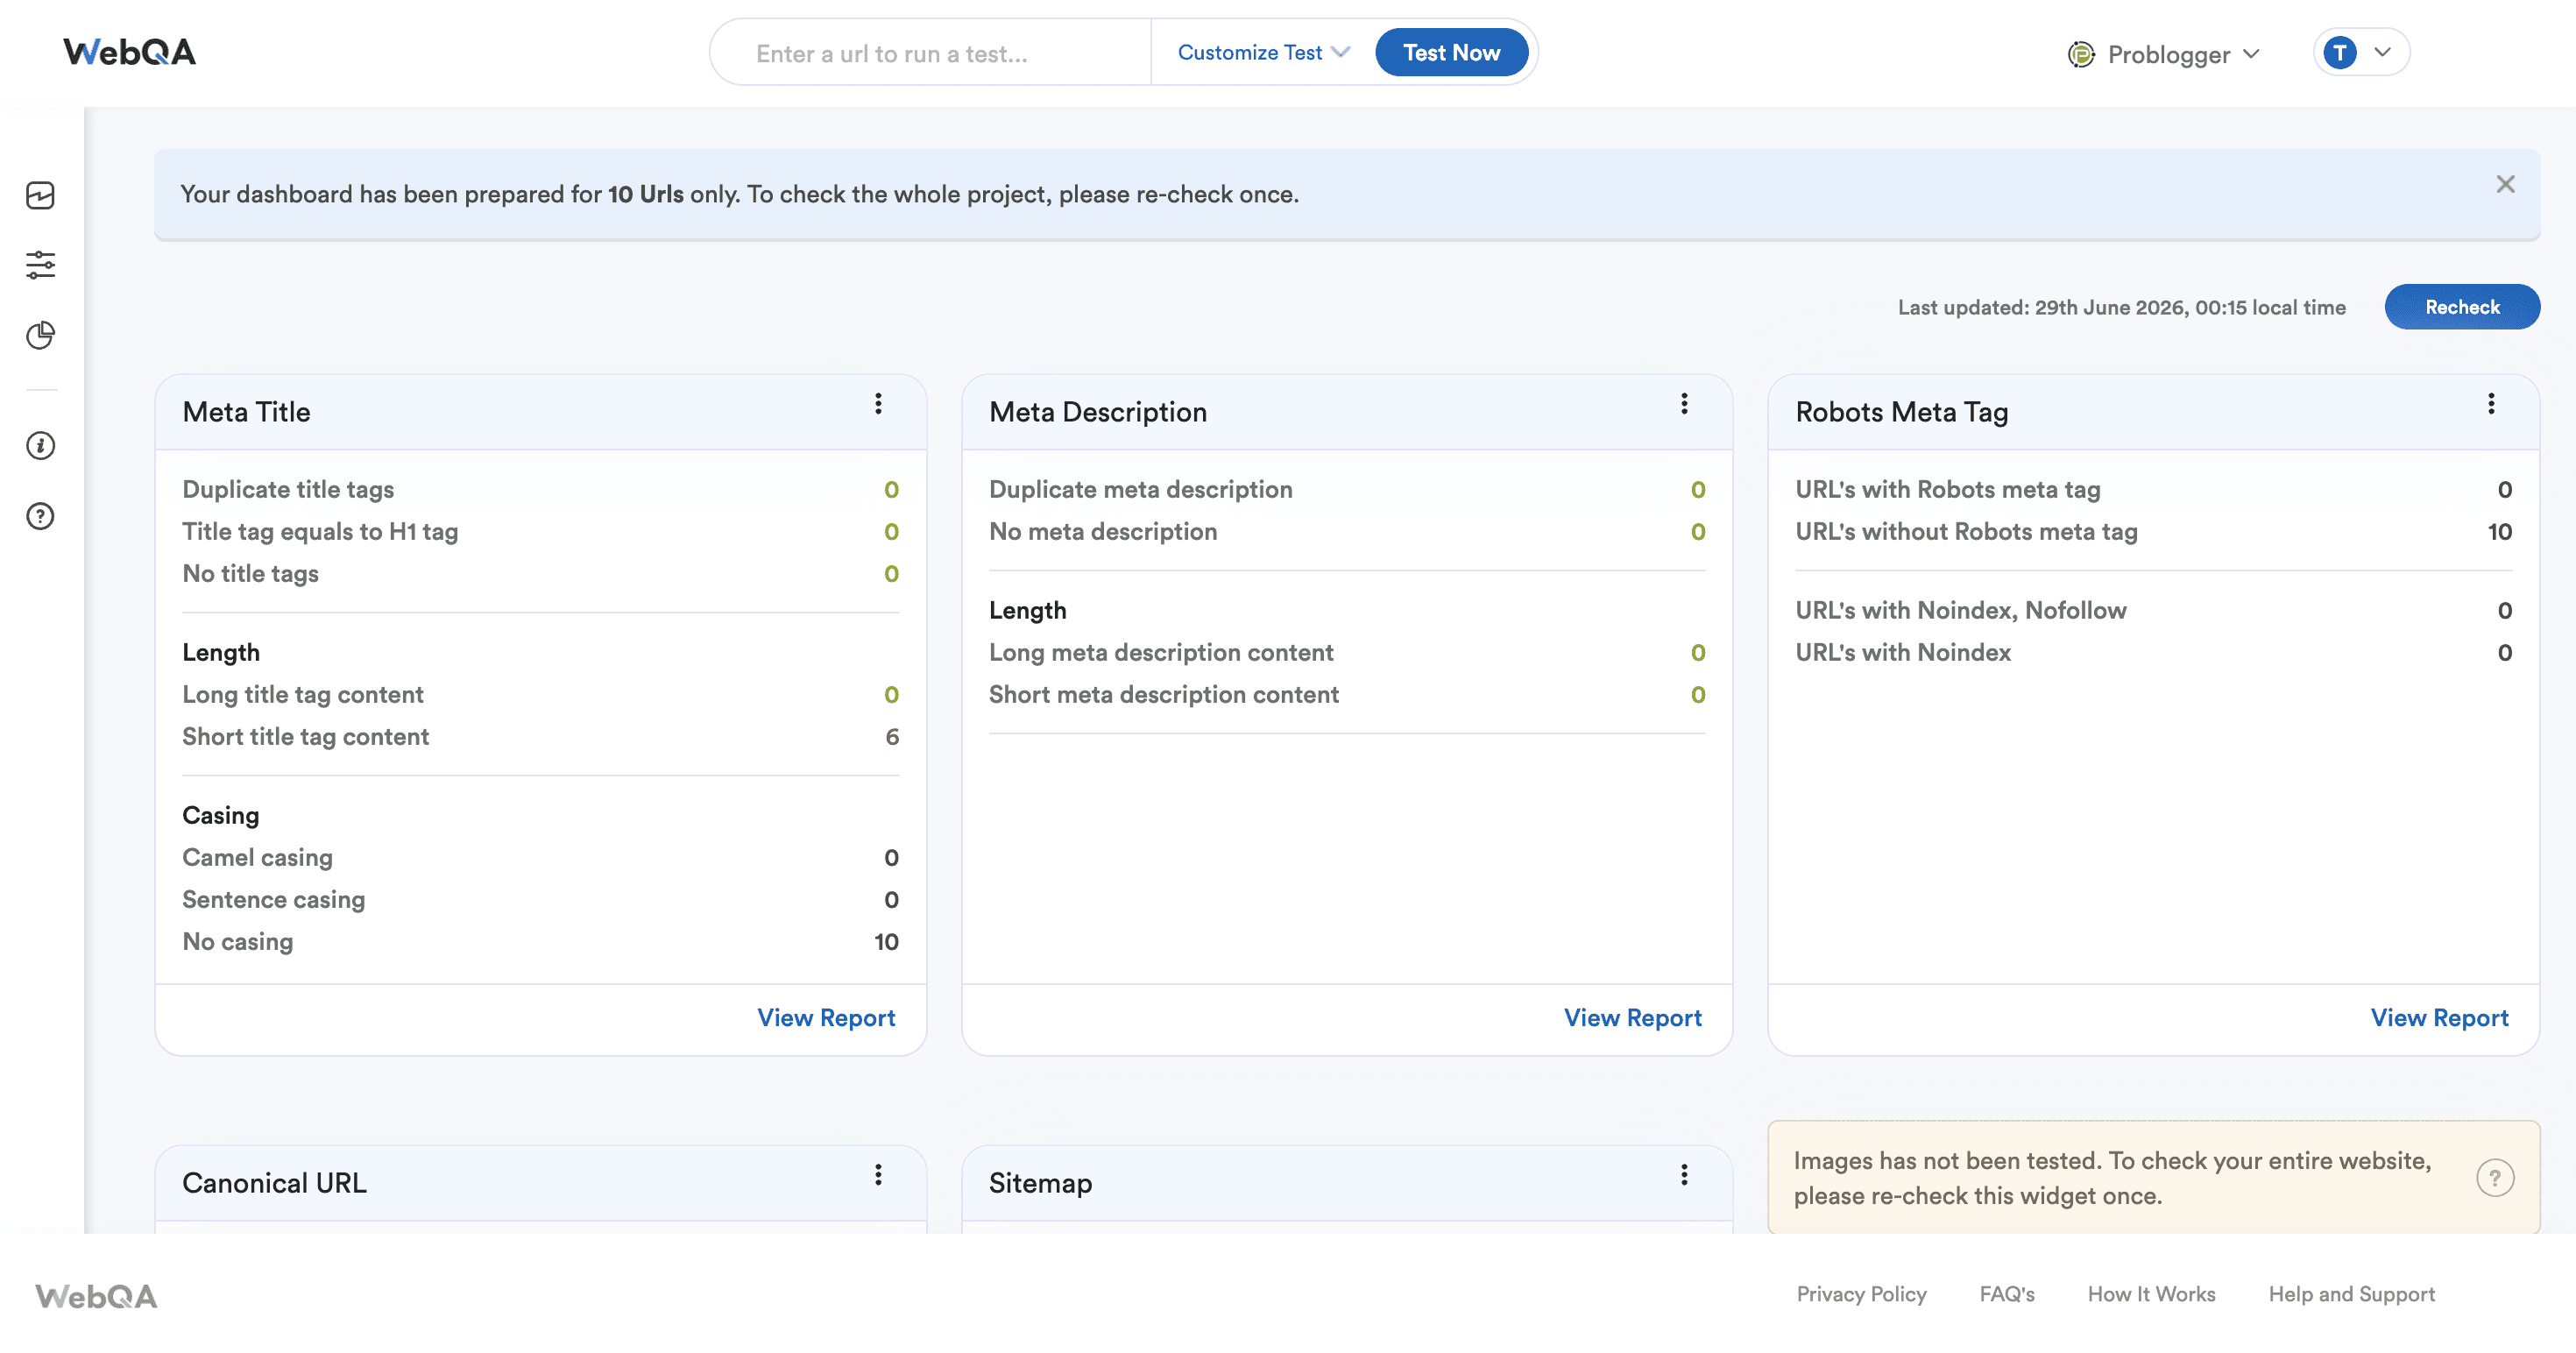The width and height of the screenshot is (2576, 1353).
Task: Expand the Customize Test dropdown
Action: tap(1263, 53)
